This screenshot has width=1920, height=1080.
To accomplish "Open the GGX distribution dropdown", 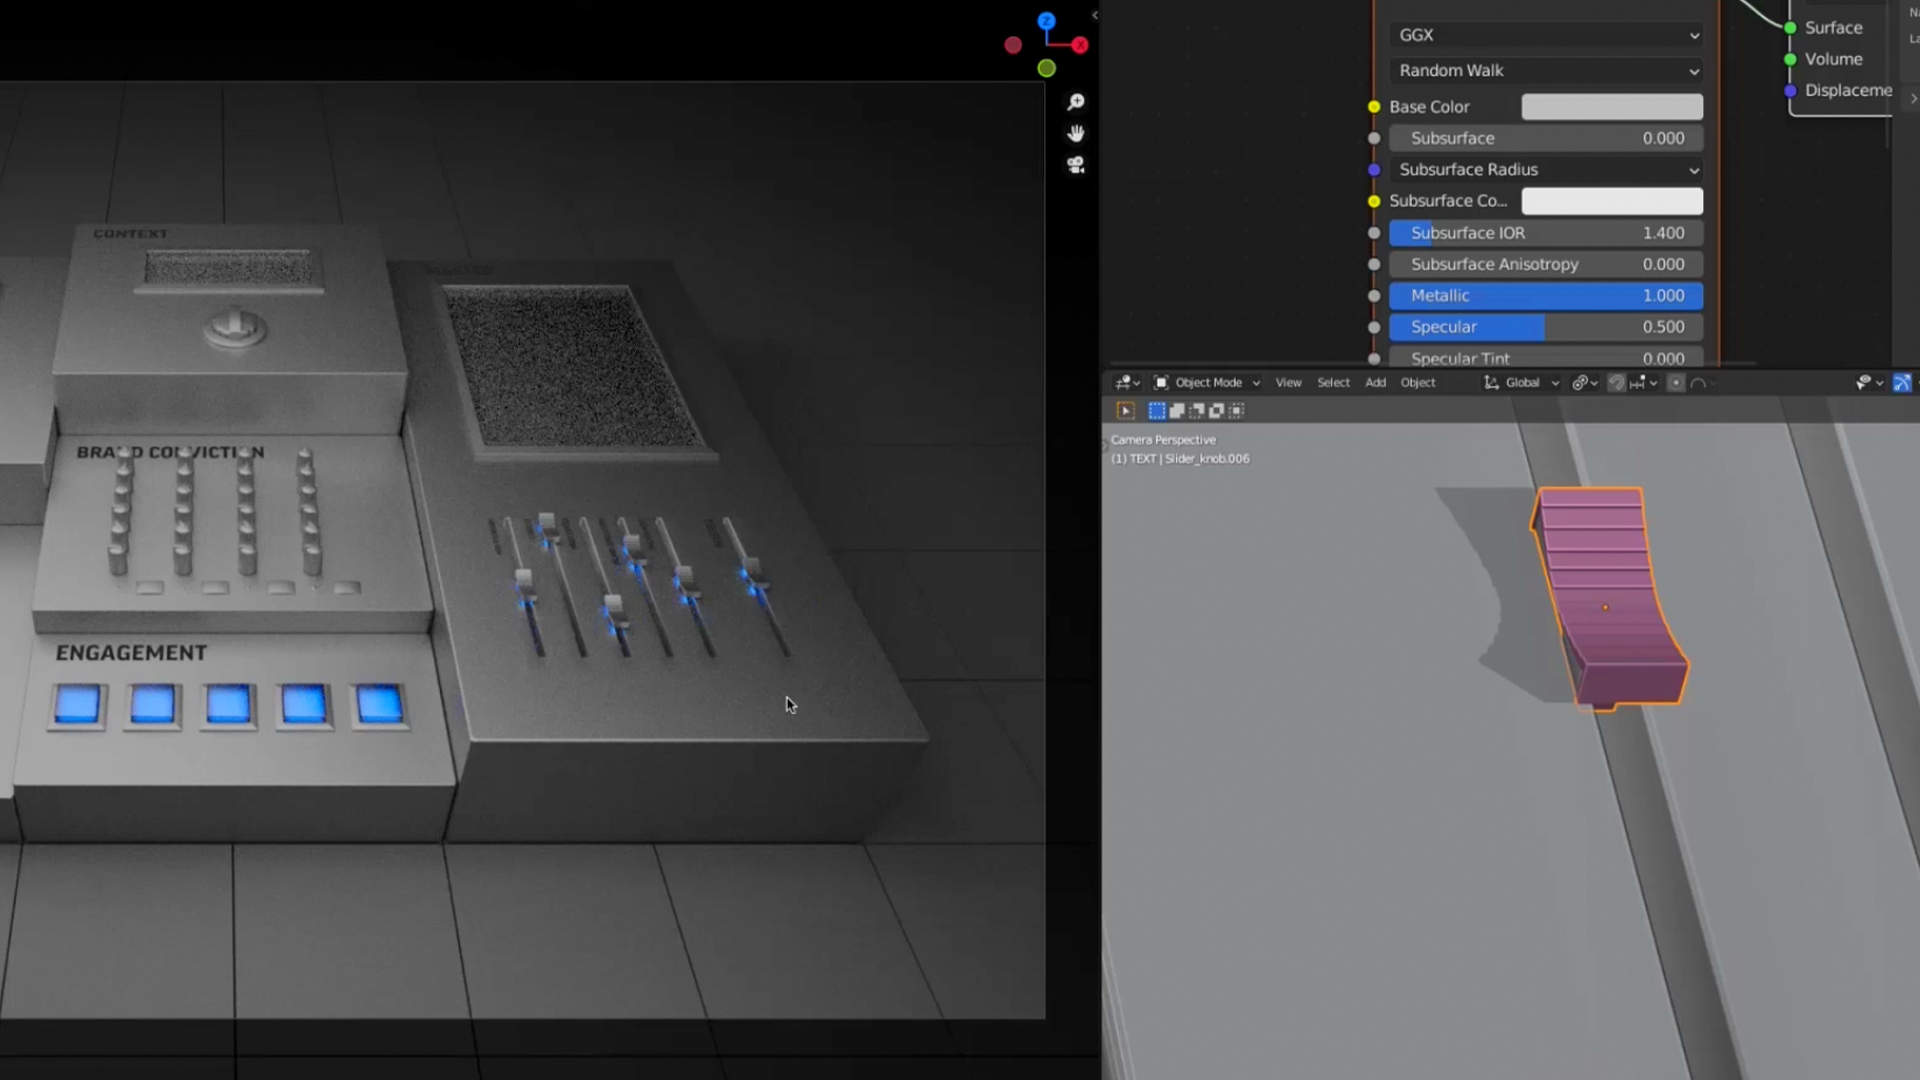I will [1546, 35].
